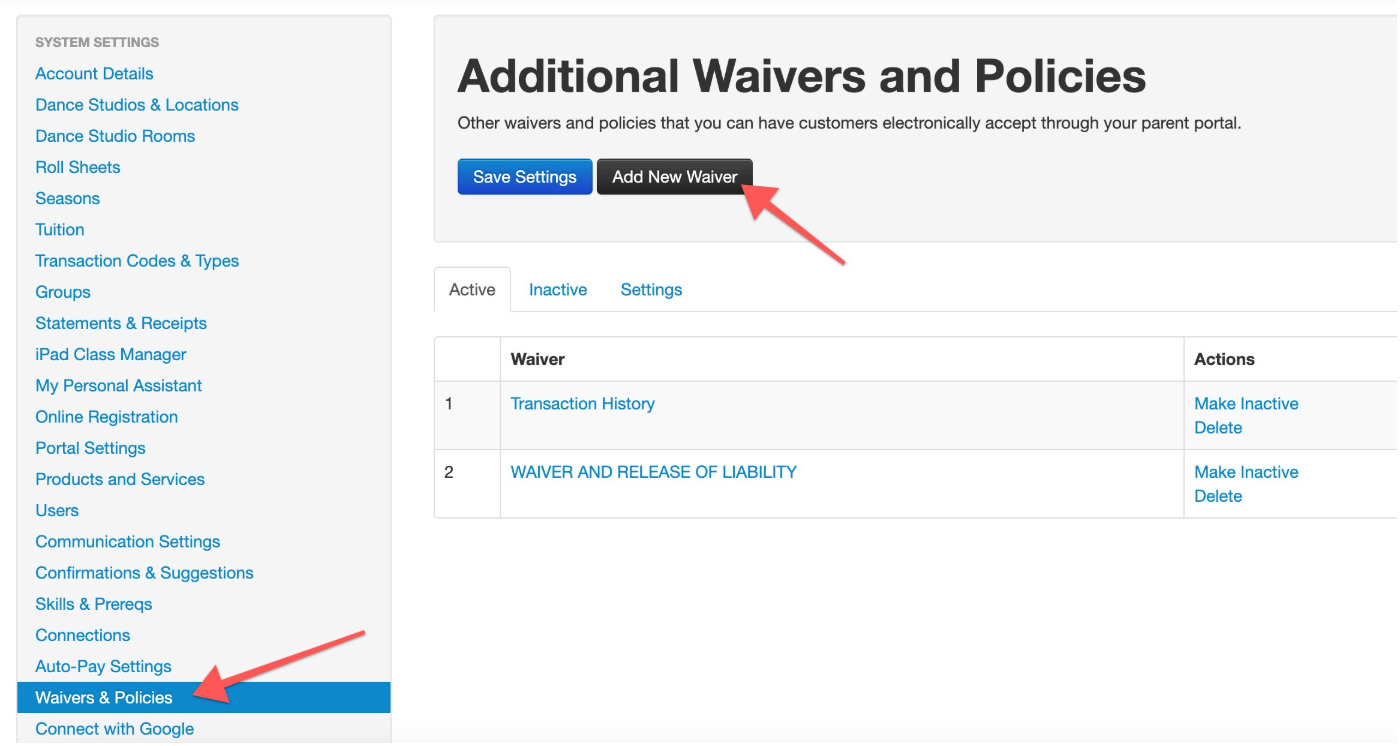Open Products and Services
The height and width of the screenshot is (746, 1400).
(120, 479)
